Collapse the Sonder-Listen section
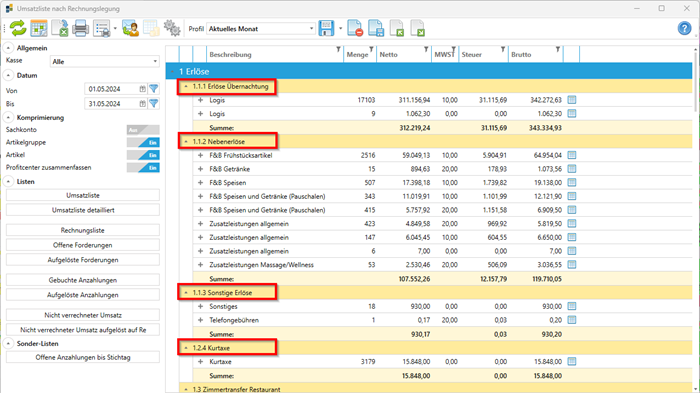 8,343
